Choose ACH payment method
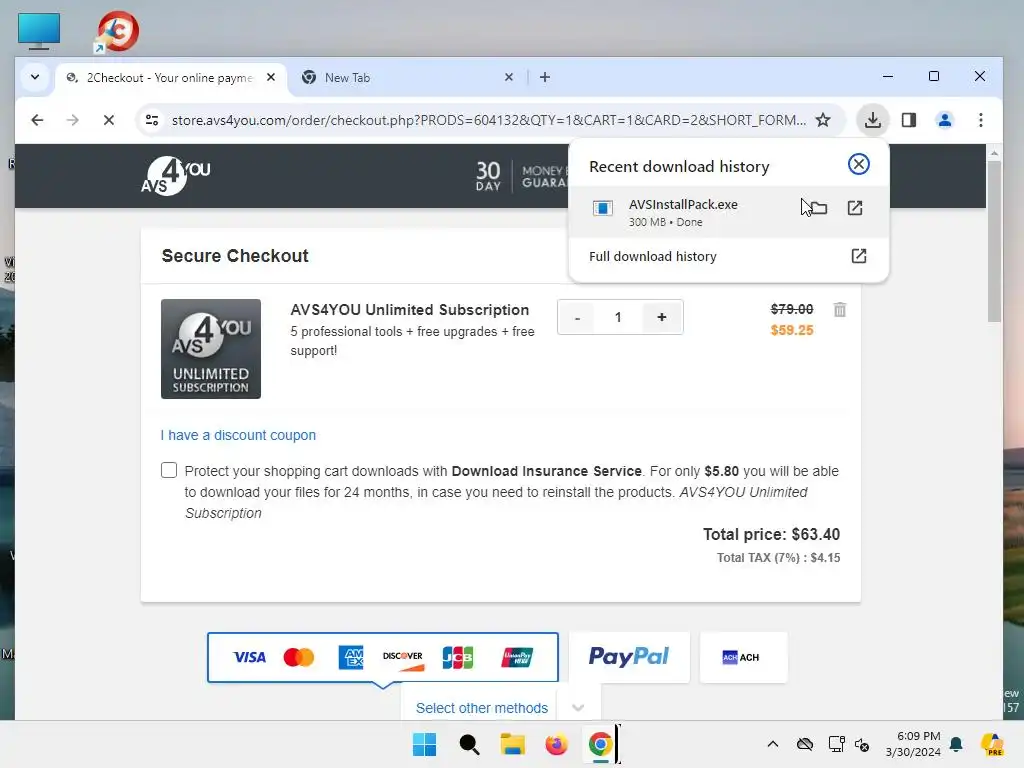The image size is (1024, 768). point(743,657)
